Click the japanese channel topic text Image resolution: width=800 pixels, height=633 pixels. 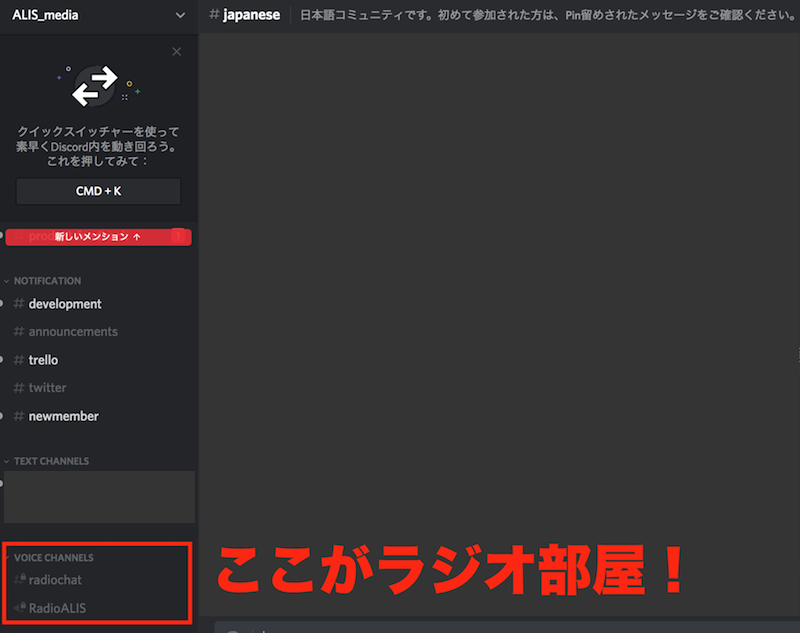tap(540, 15)
